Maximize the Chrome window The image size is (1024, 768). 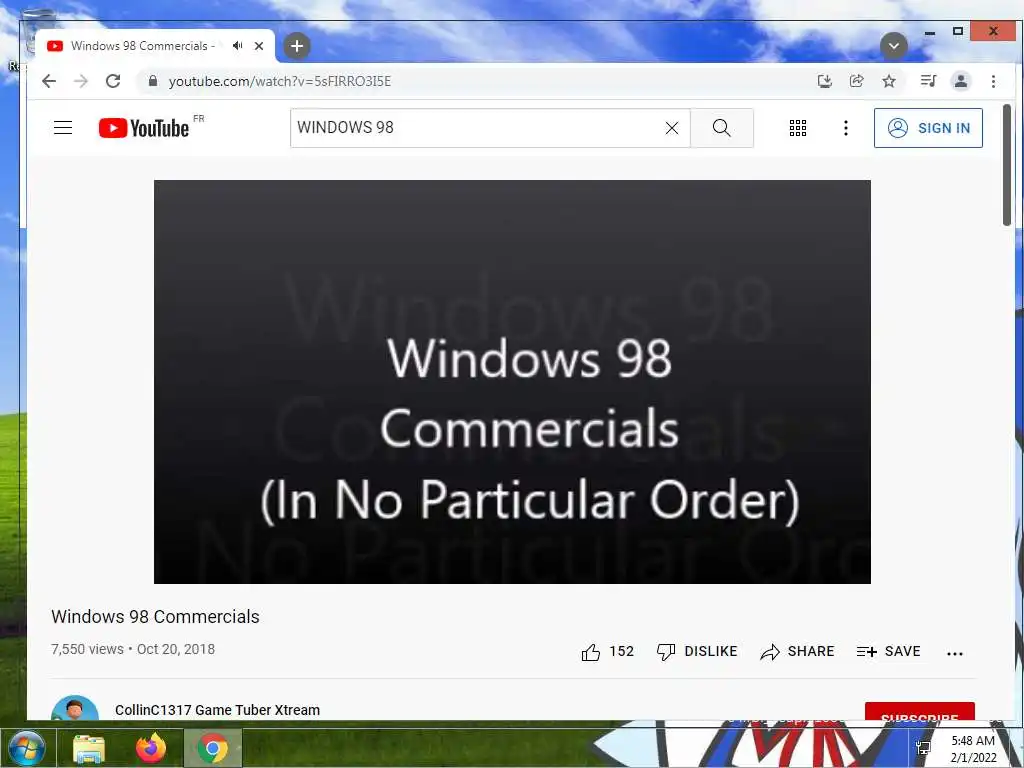pyautogui.click(x=957, y=31)
